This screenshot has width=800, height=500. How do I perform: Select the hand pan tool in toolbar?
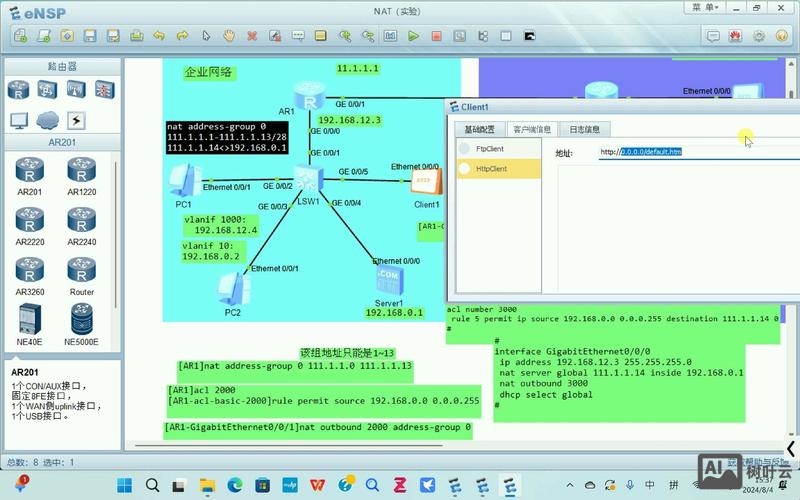[228, 36]
